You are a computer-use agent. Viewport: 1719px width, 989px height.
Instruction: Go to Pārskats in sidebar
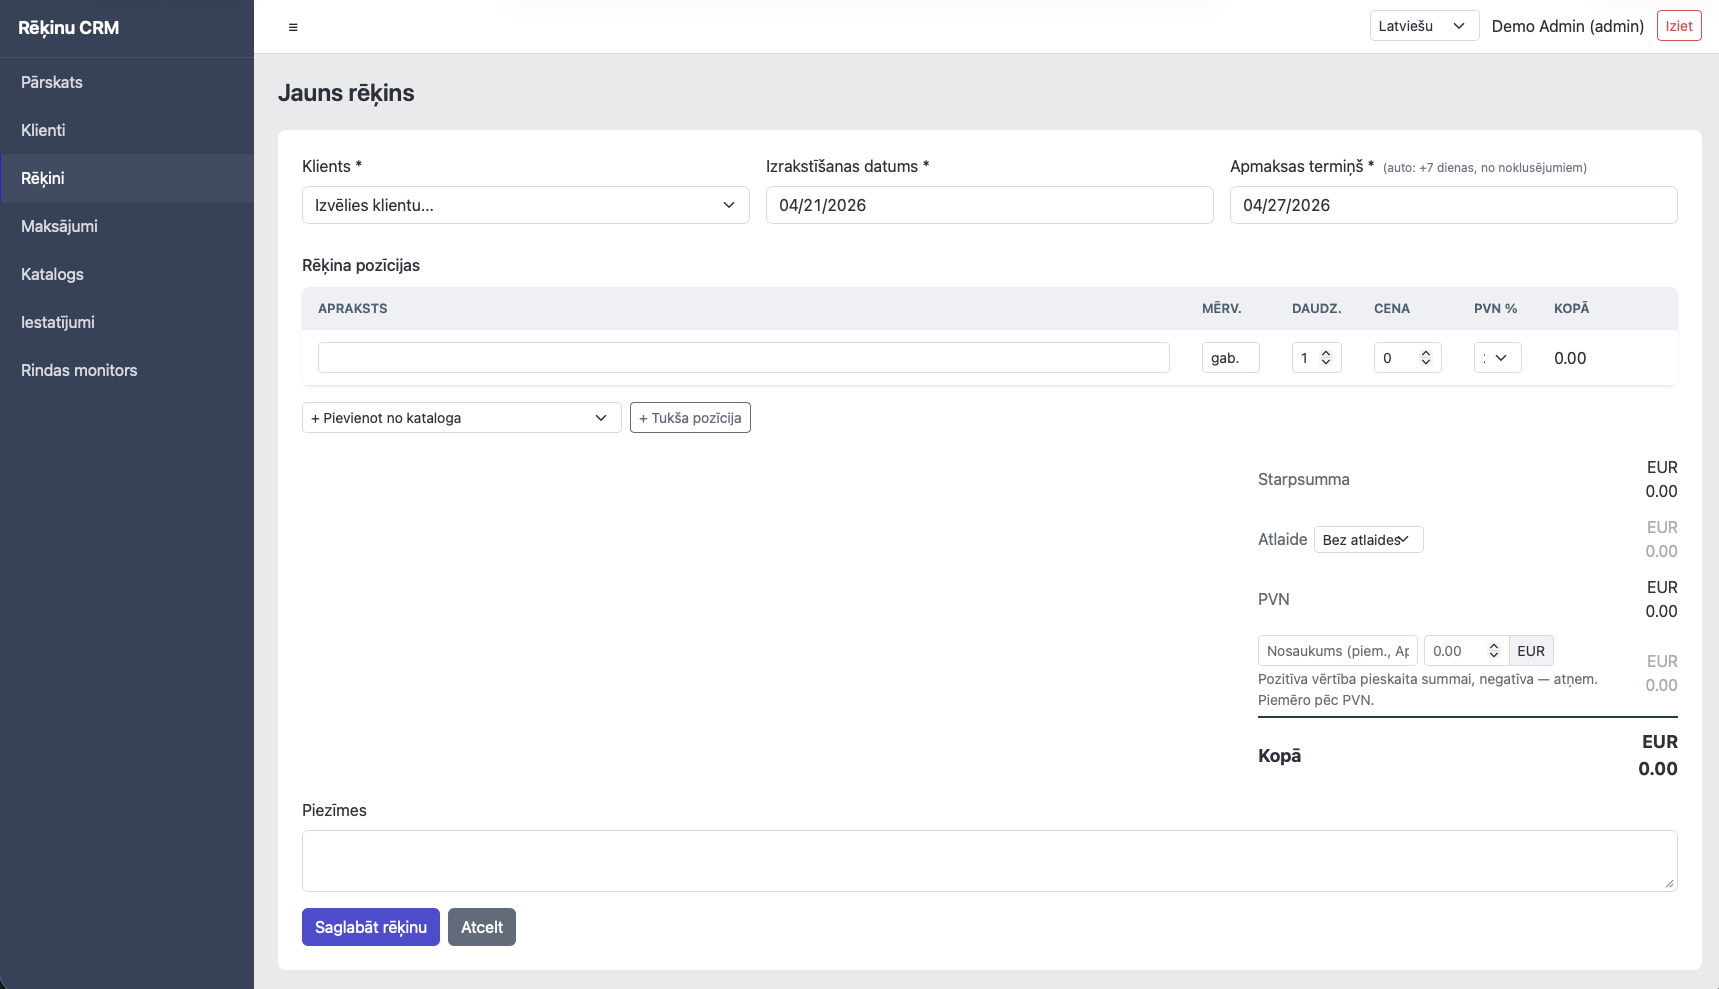point(52,82)
